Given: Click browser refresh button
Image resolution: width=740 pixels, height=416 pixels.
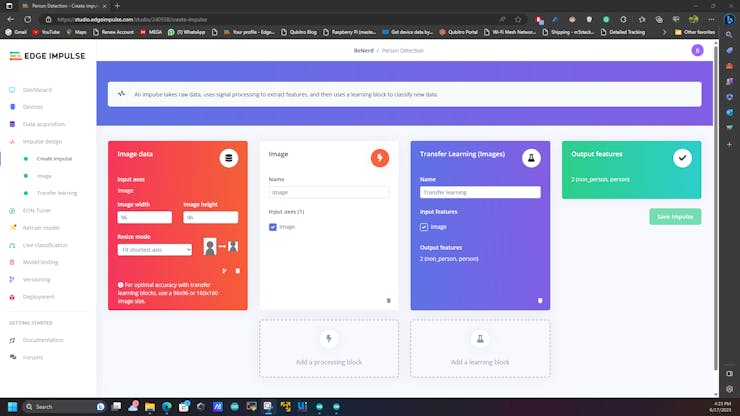Looking at the screenshot, I should click(28, 19).
